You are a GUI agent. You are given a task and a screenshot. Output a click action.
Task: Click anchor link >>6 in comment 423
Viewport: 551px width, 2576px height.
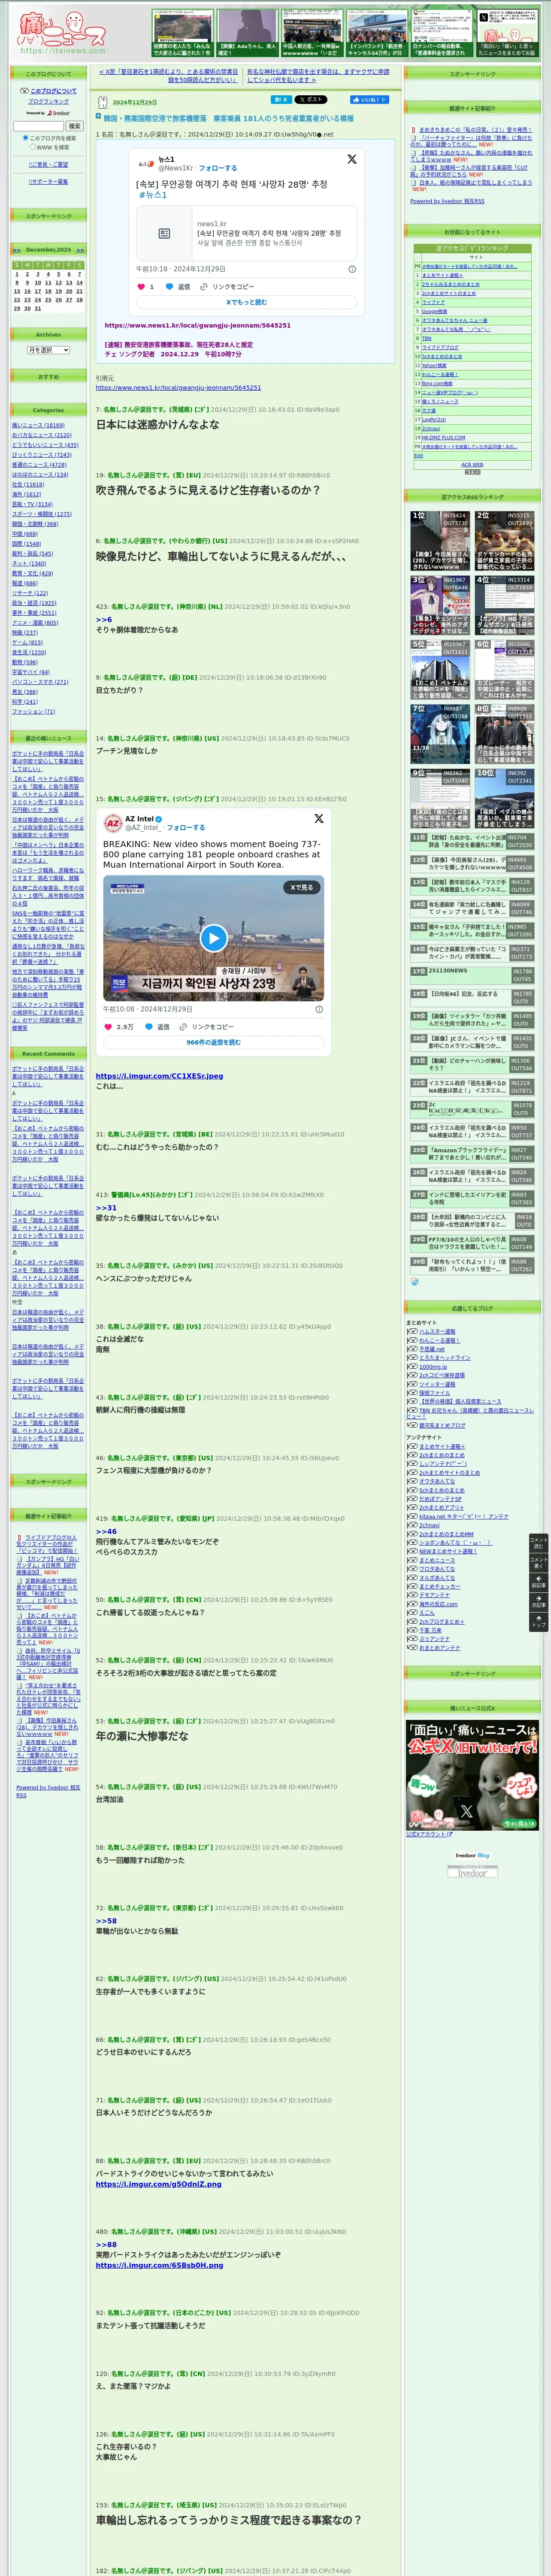[x=104, y=619]
